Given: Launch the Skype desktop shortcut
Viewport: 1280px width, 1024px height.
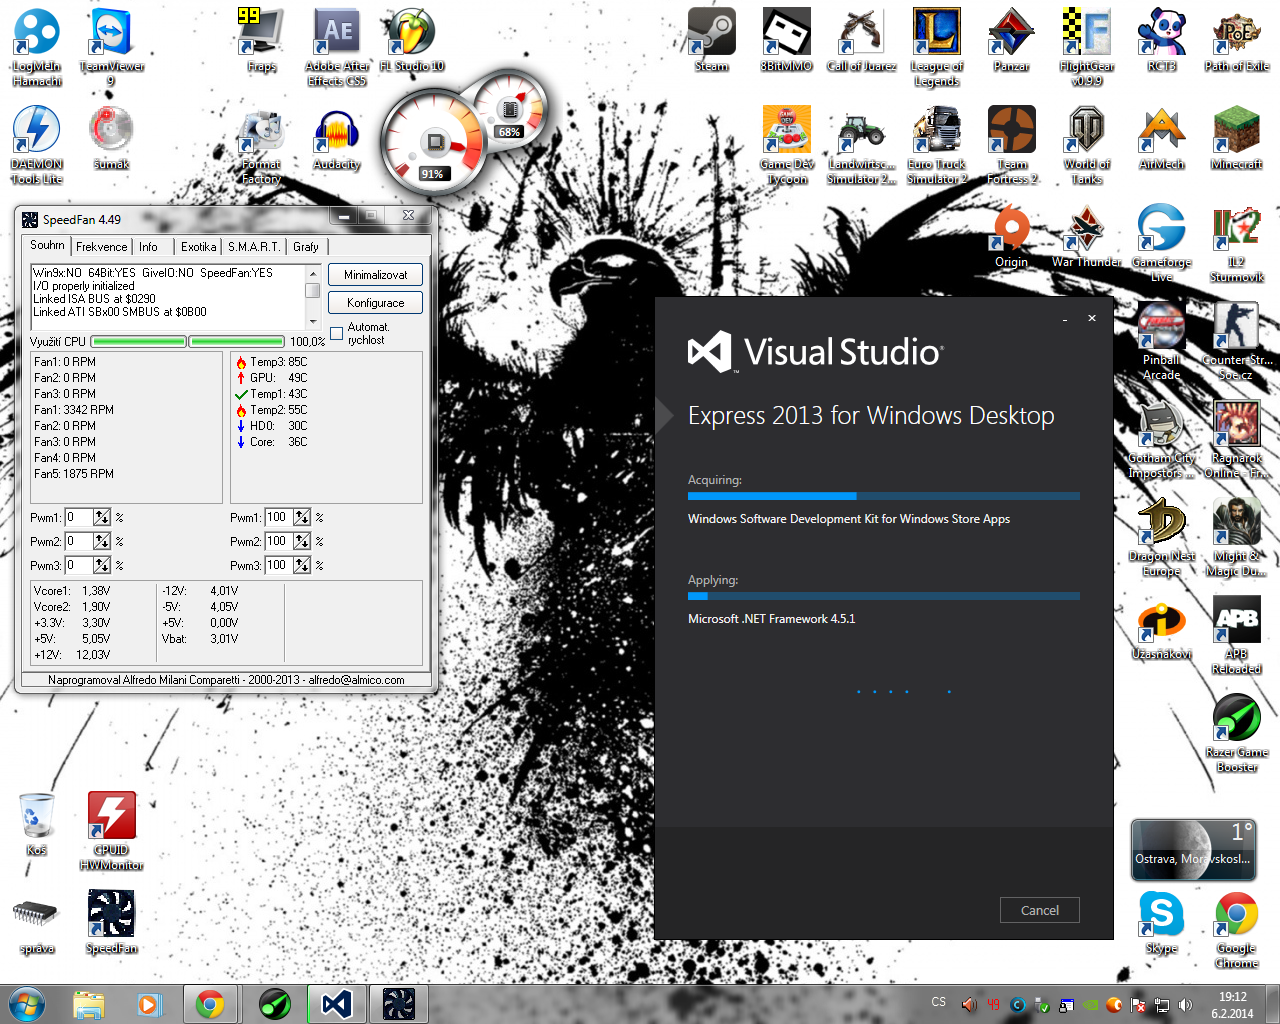Looking at the screenshot, I should 1161,922.
